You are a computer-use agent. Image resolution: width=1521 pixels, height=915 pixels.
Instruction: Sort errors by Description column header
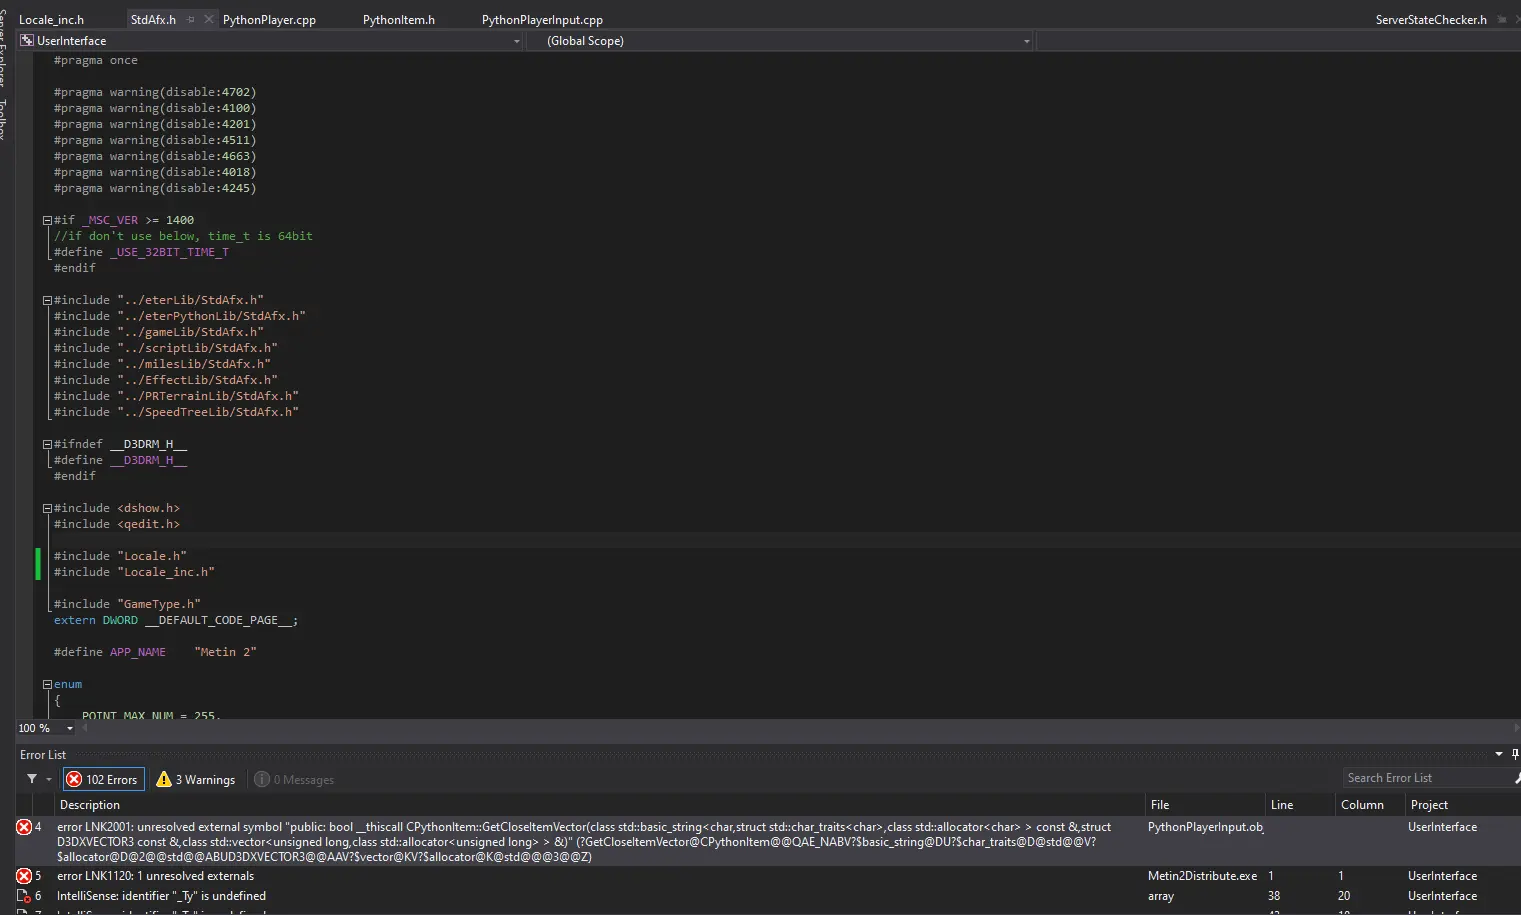(90, 805)
